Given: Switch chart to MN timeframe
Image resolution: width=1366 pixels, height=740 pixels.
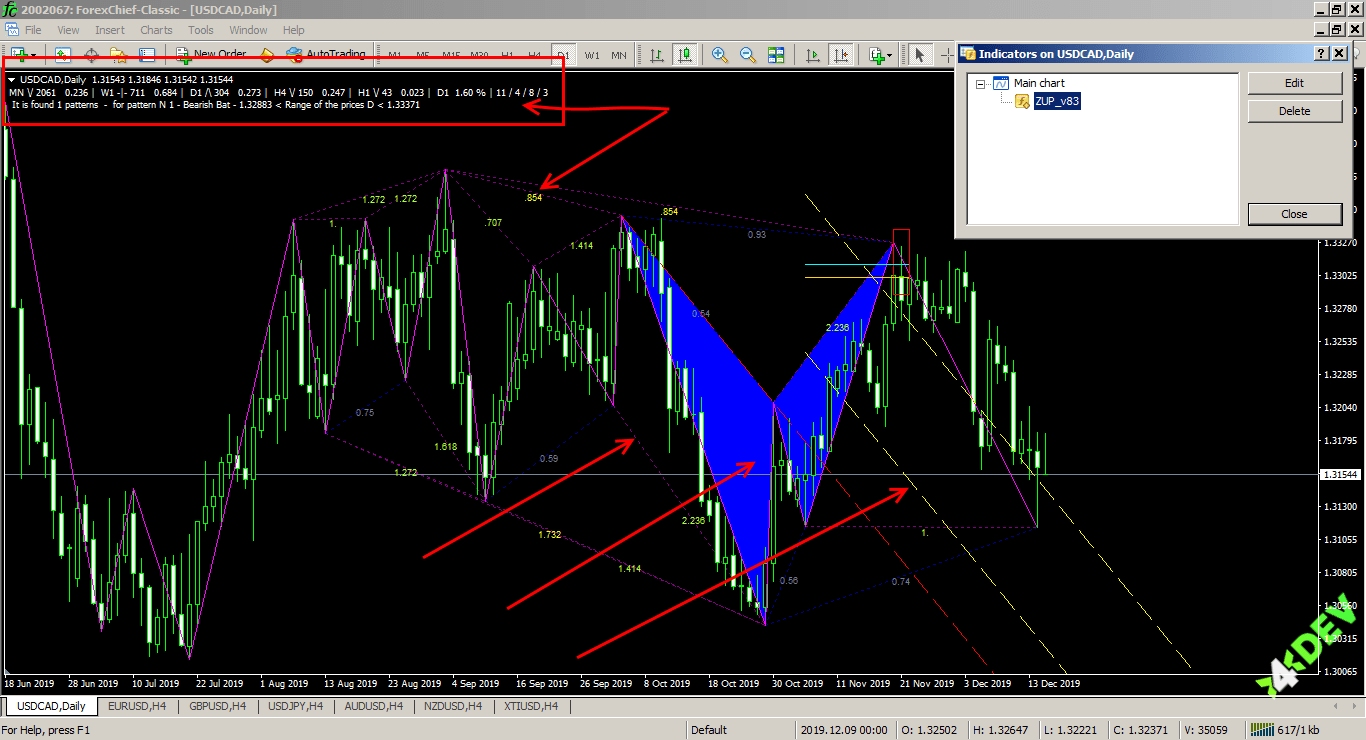Looking at the screenshot, I should (620, 55).
